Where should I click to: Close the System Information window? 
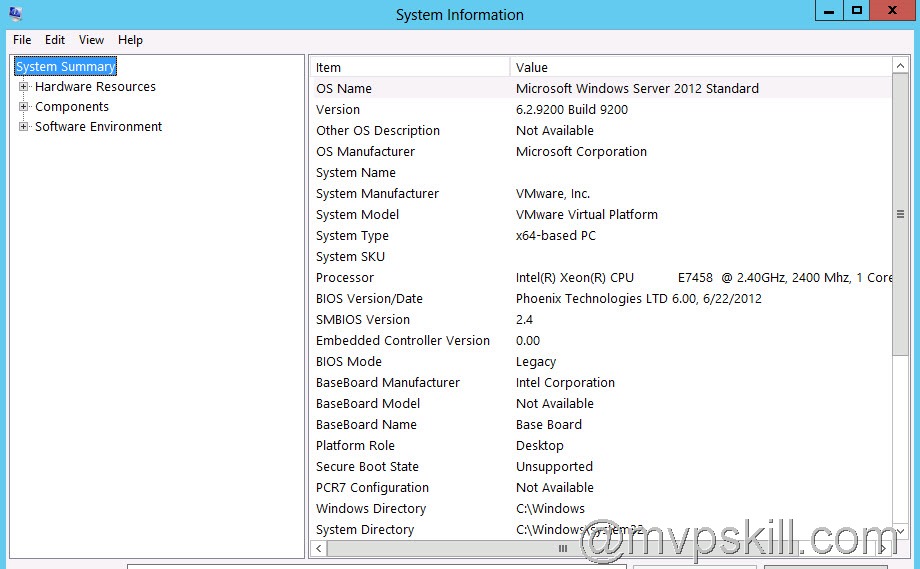click(892, 11)
